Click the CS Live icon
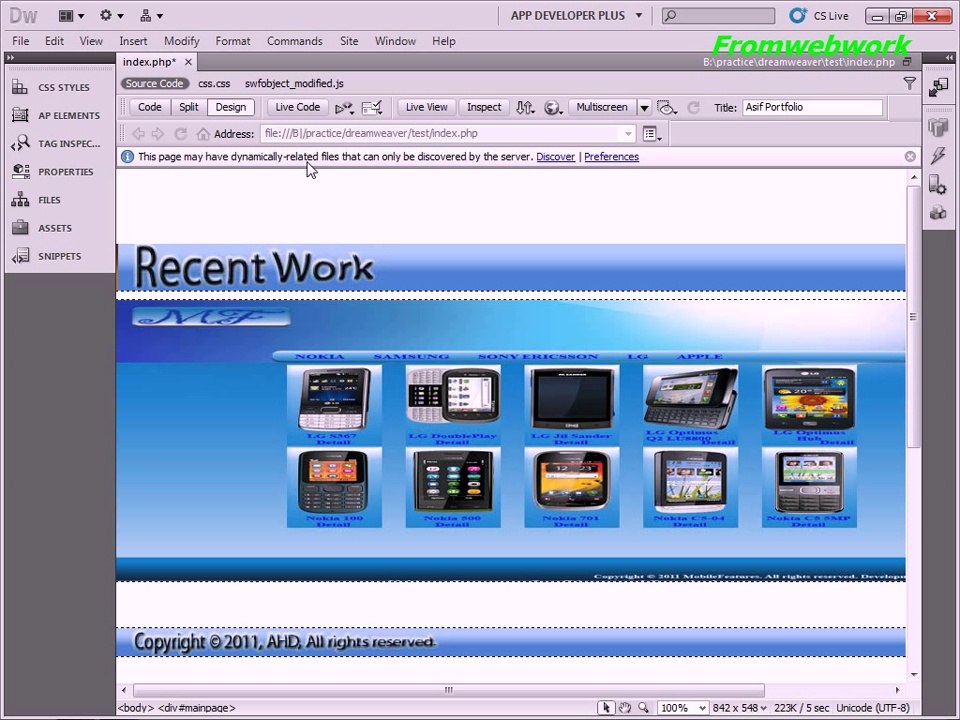Viewport: 960px width, 720px height. click(798, 15)
